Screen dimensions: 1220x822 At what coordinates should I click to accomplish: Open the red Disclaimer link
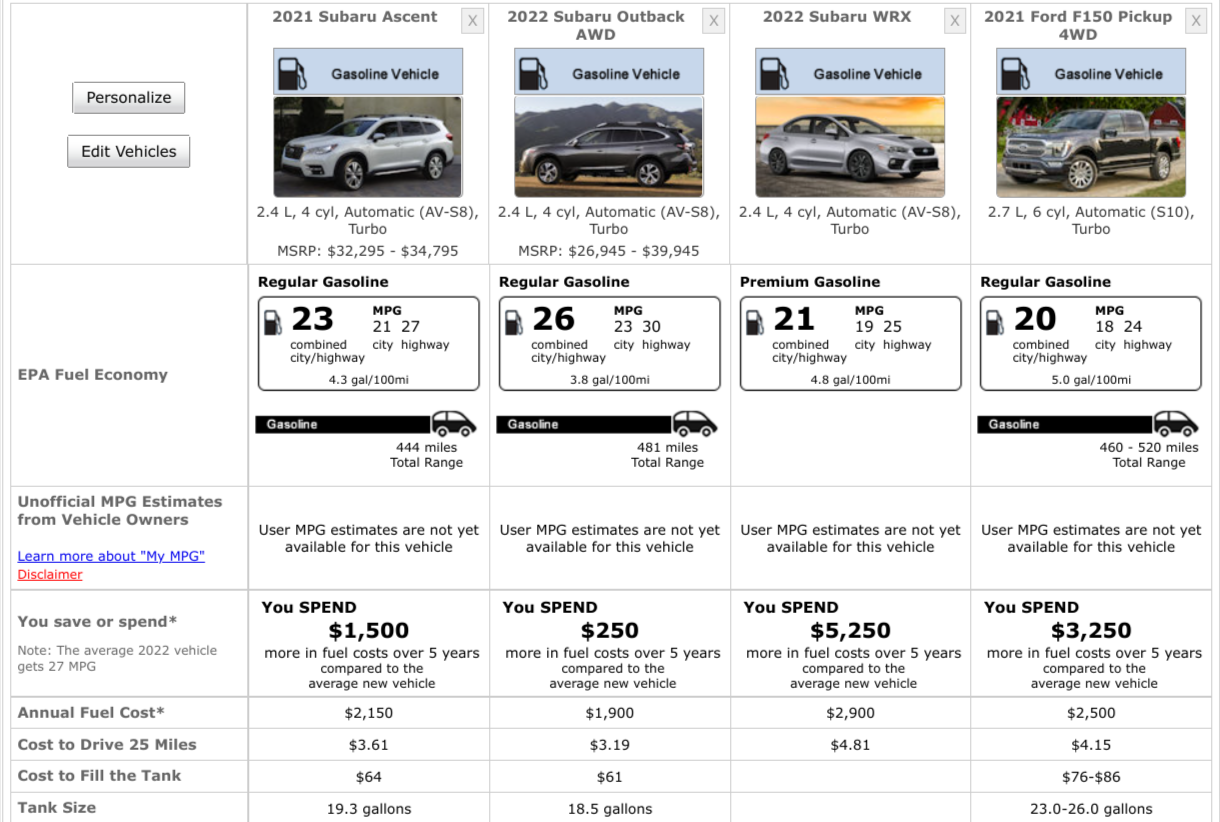pyautogui.click(x=50, y=575)
